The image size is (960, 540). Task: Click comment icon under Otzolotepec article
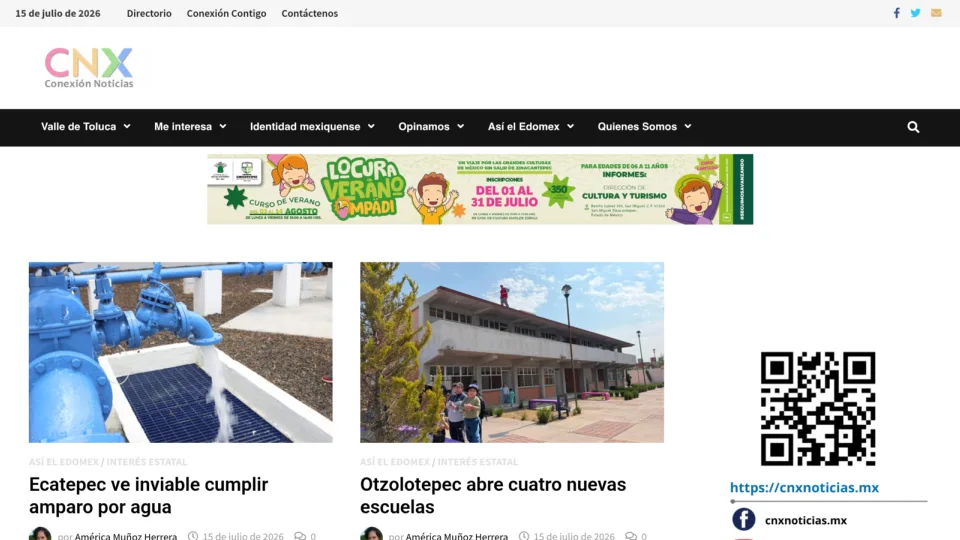point(631,536)
